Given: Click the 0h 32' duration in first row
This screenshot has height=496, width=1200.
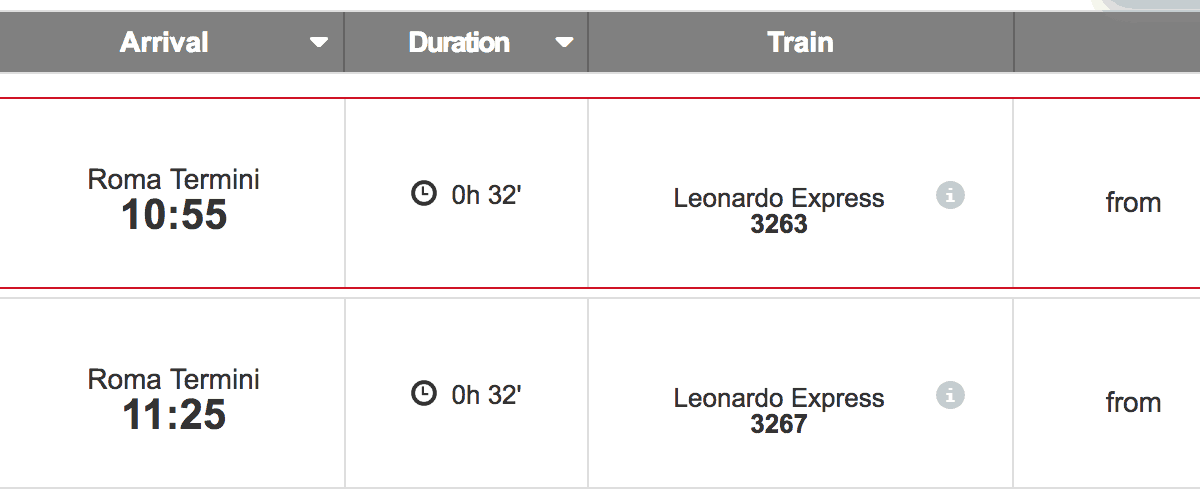Looking at the screenshot, I should [487, 195].
